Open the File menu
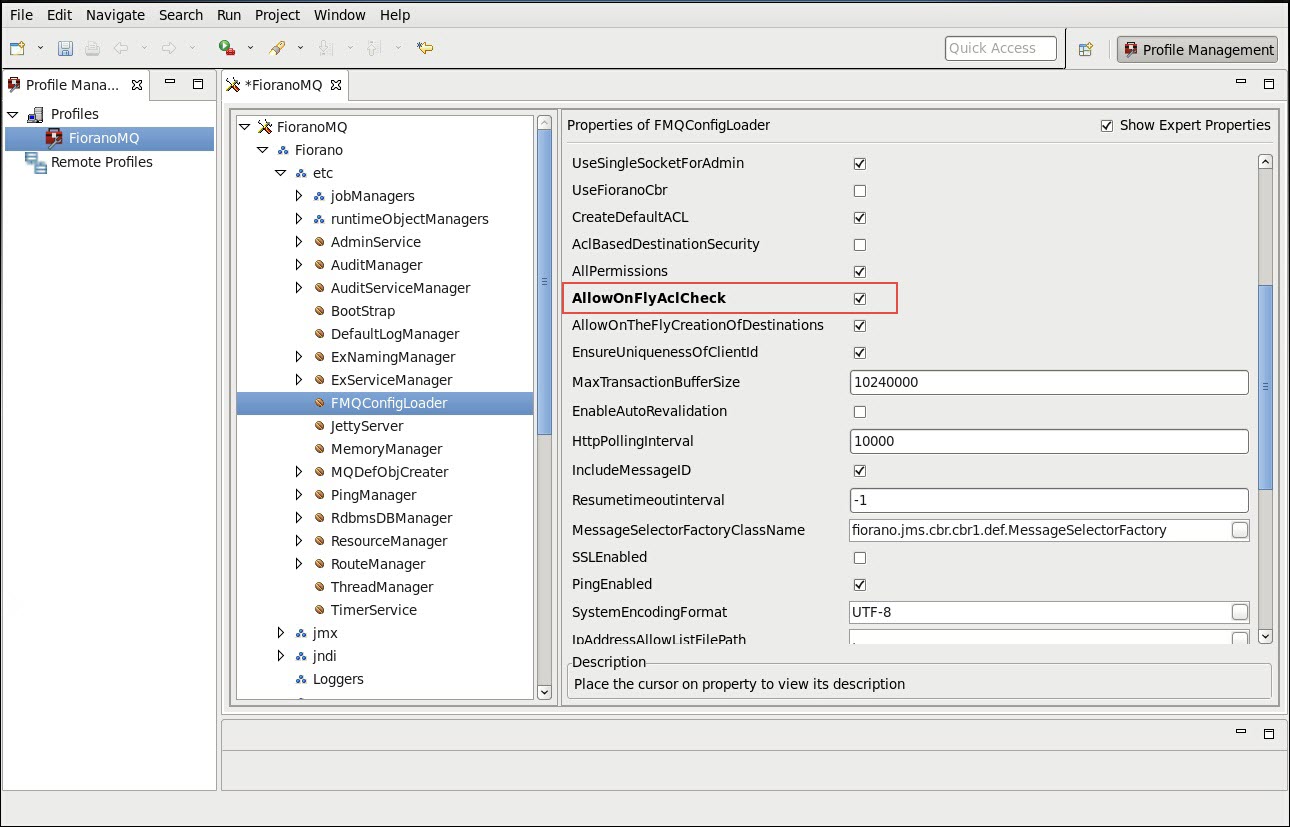Image resolution: width=1290 pixels, height=827 pixels. (x=21, y=15)
